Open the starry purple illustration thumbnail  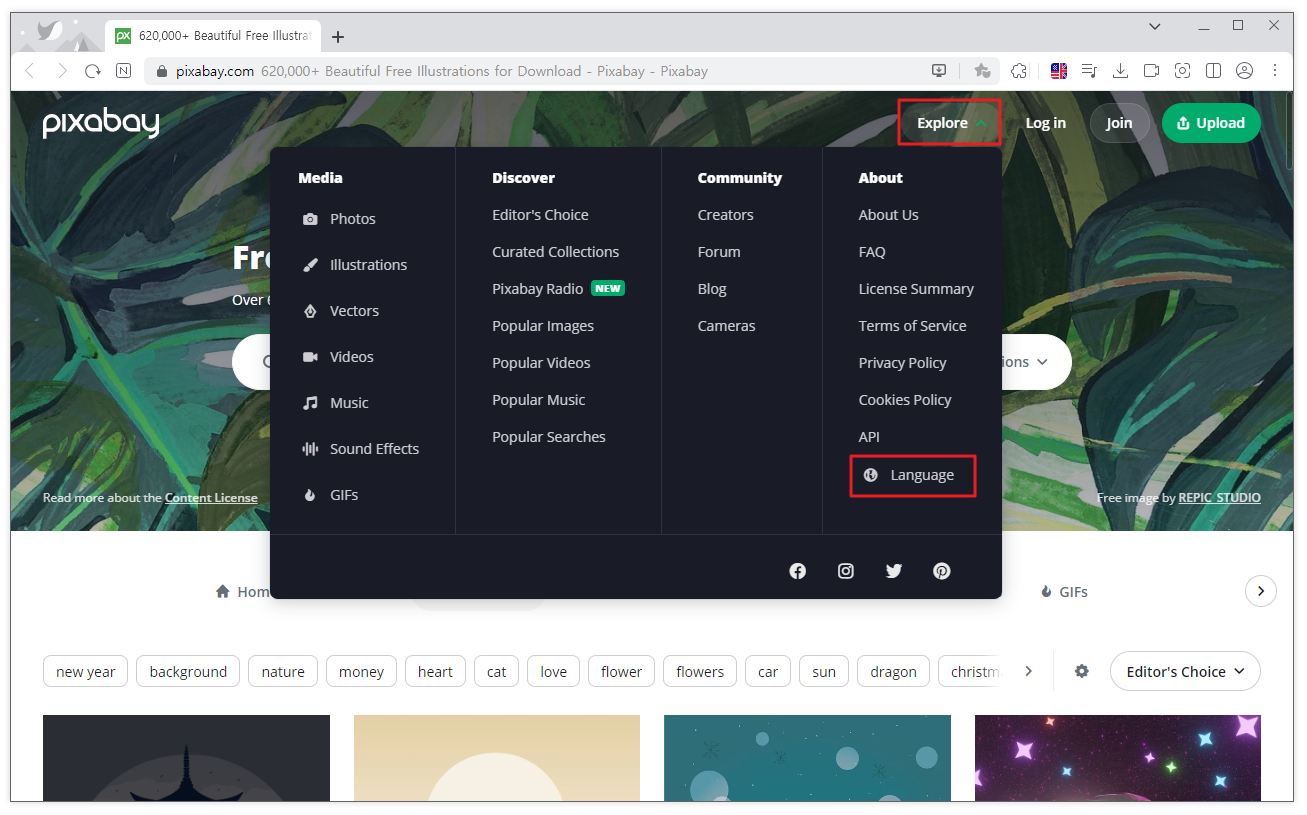point(1117,757)
